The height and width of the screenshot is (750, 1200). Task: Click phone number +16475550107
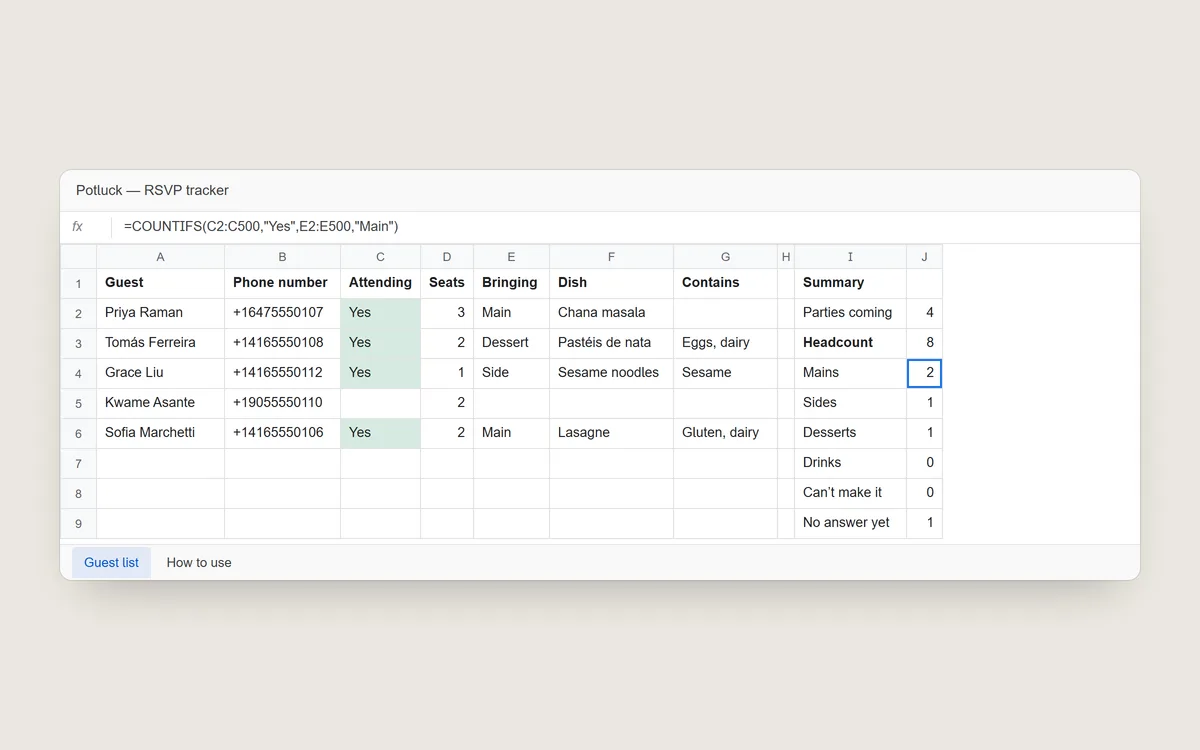(282, 313)
